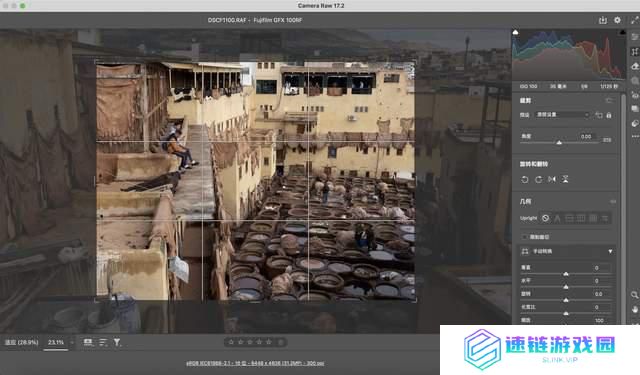The height and width of the screenshot is (375, 640).
Task: Open the more options ellipsis
Action: pos(635,136)
